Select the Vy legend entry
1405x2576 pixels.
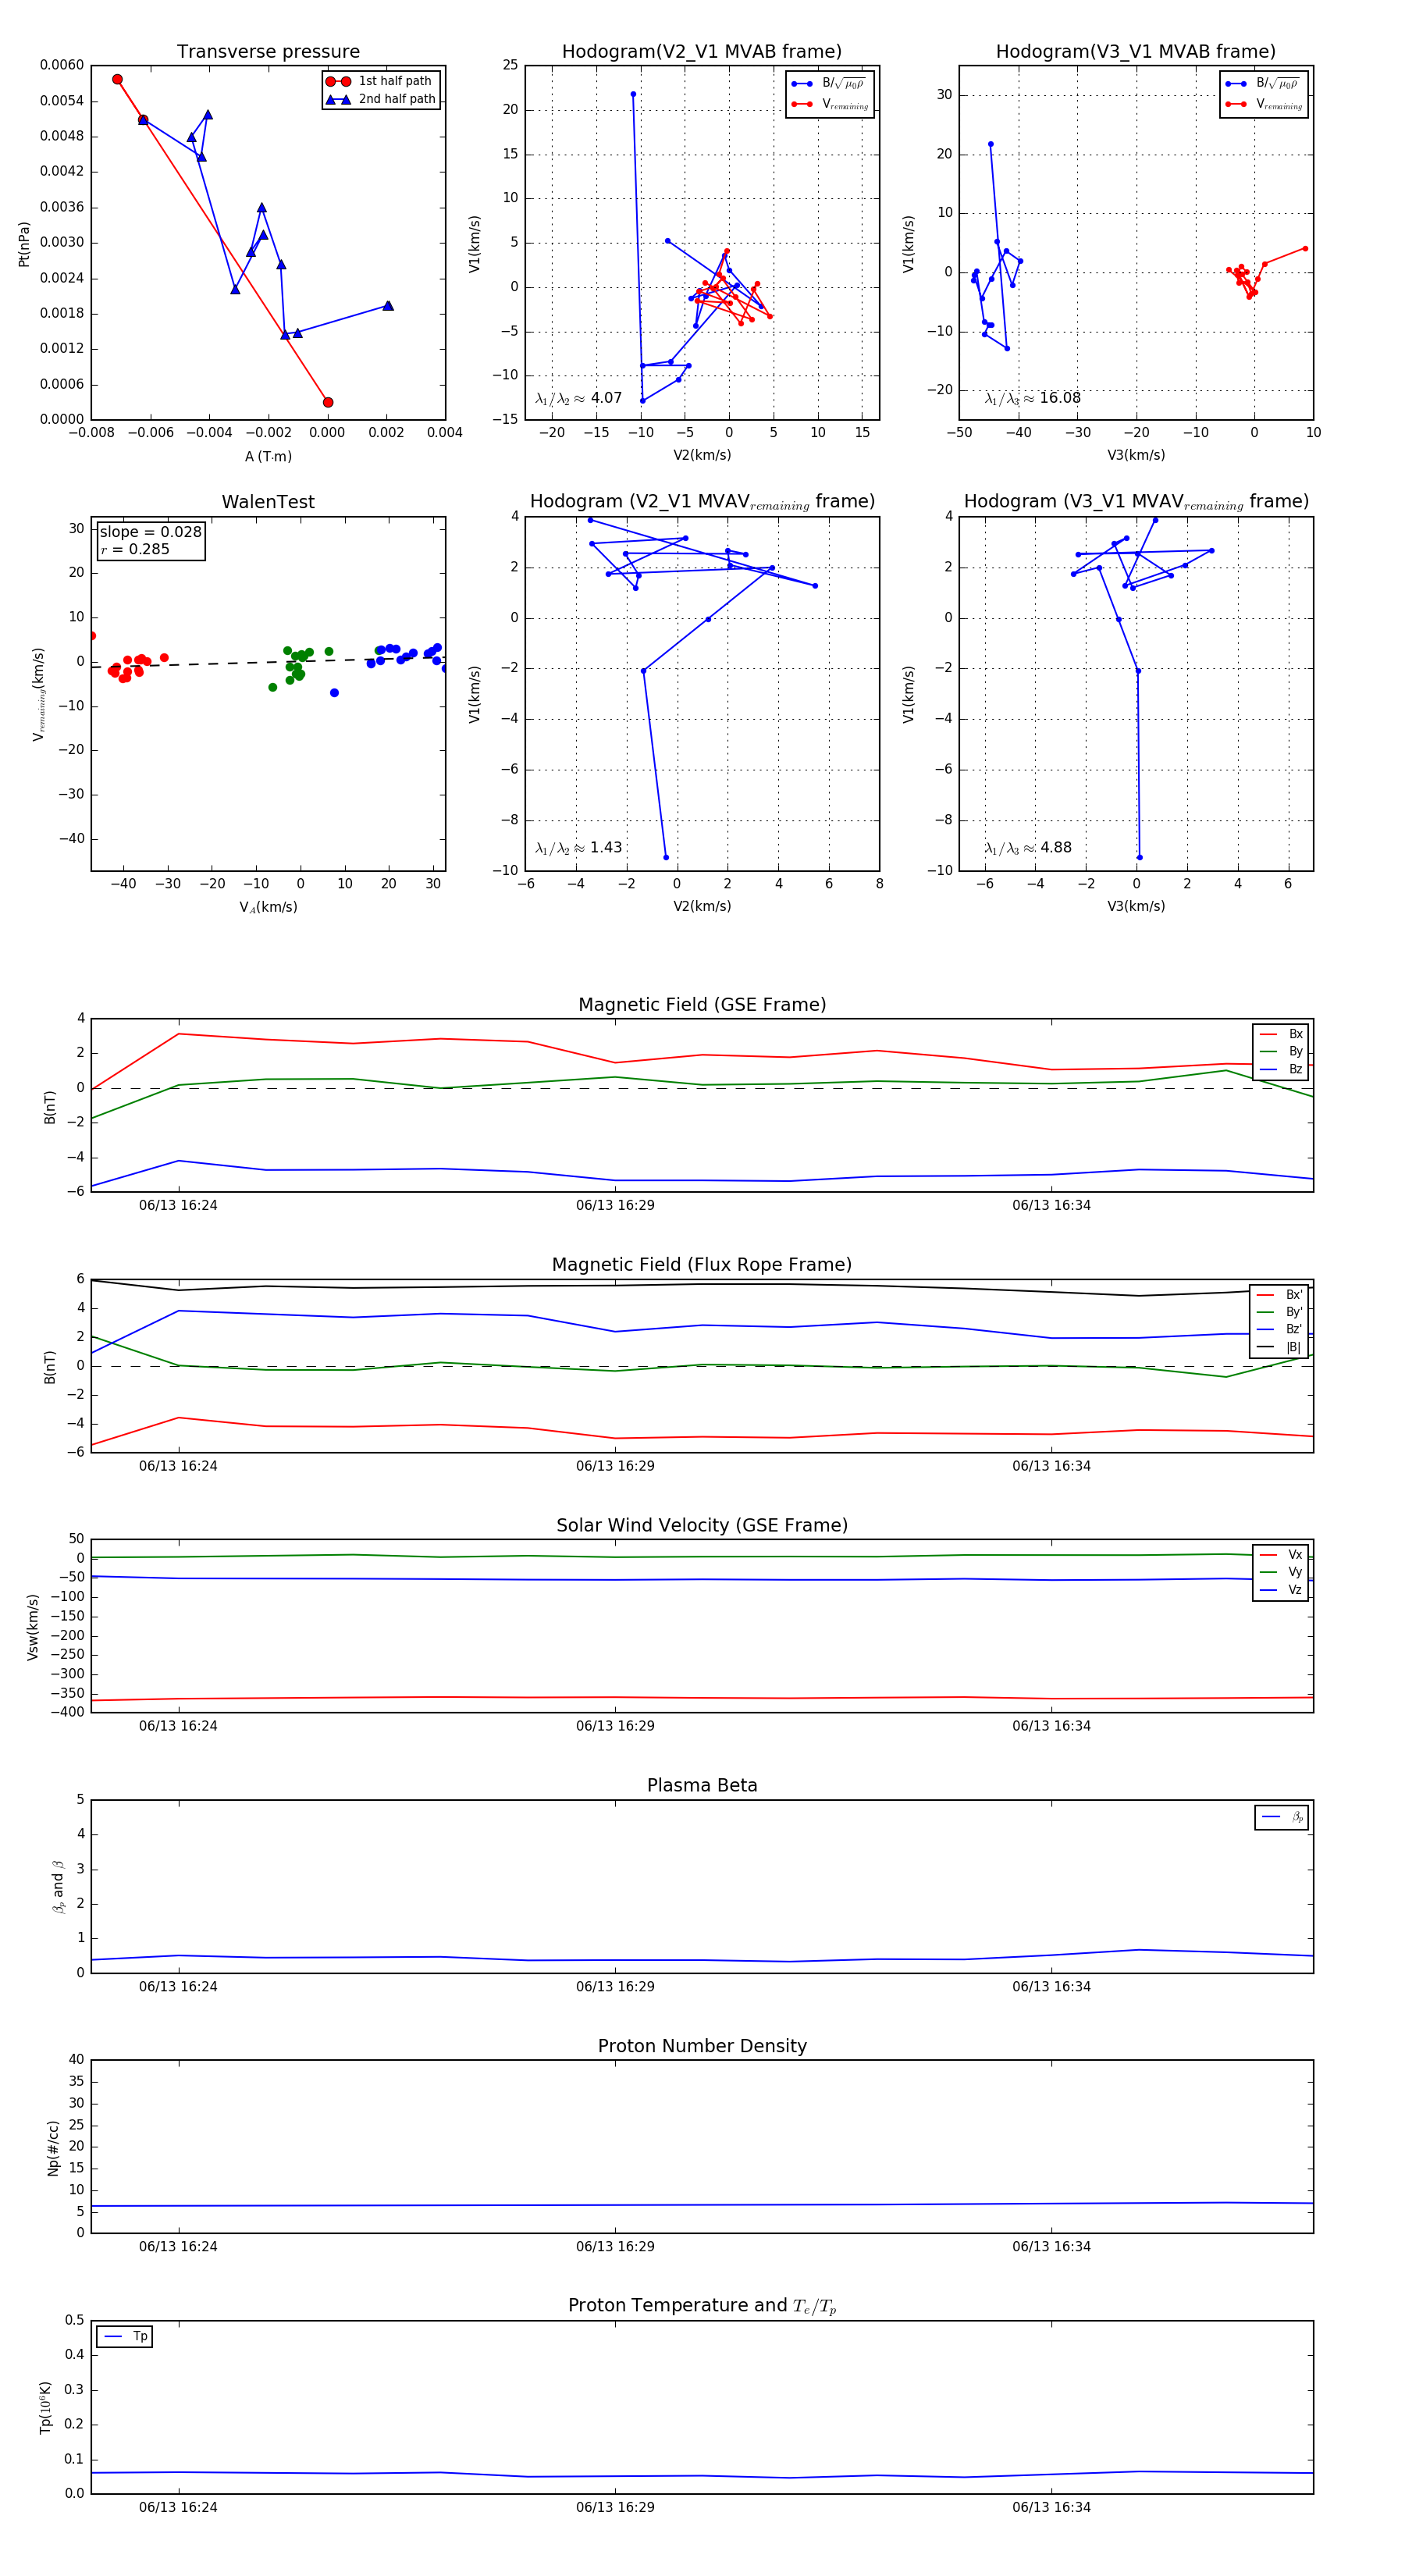click(x=1281, y=1572)
